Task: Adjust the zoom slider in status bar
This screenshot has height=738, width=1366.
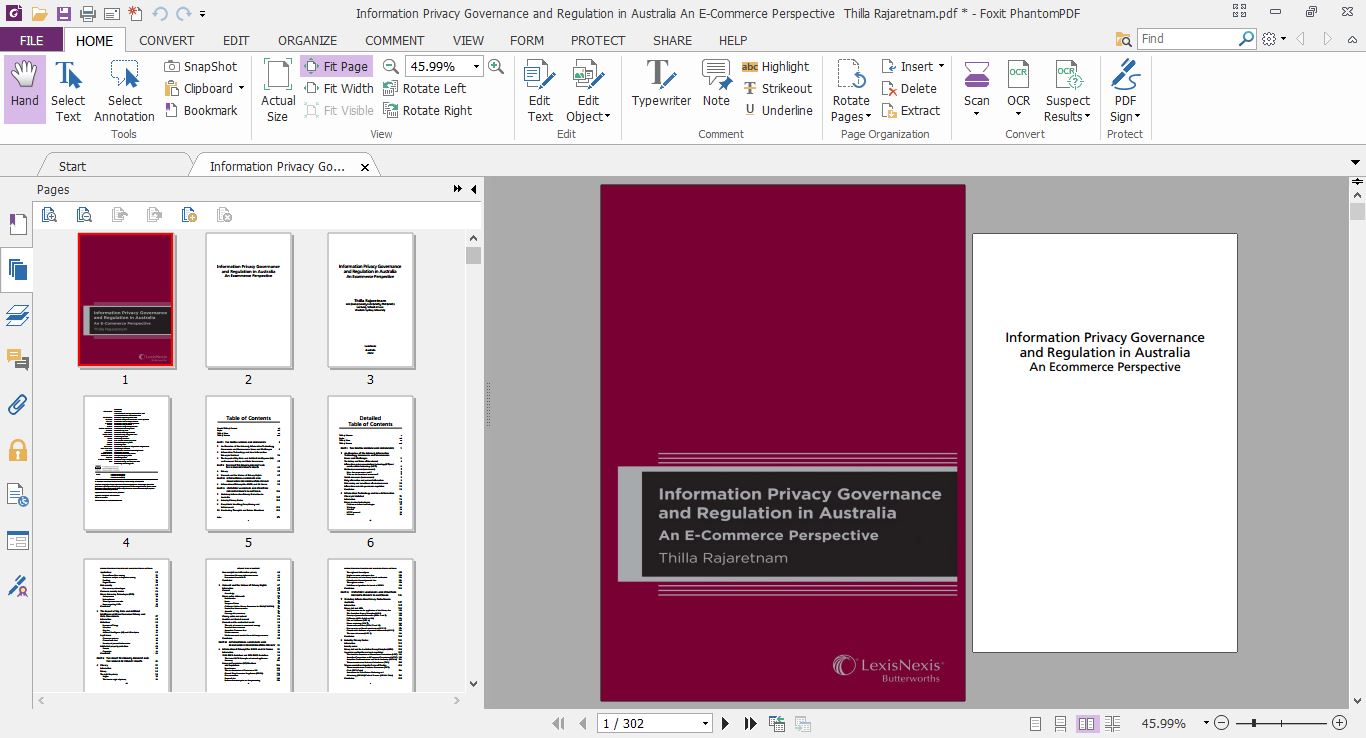Action: click(x=1253, y=723)
